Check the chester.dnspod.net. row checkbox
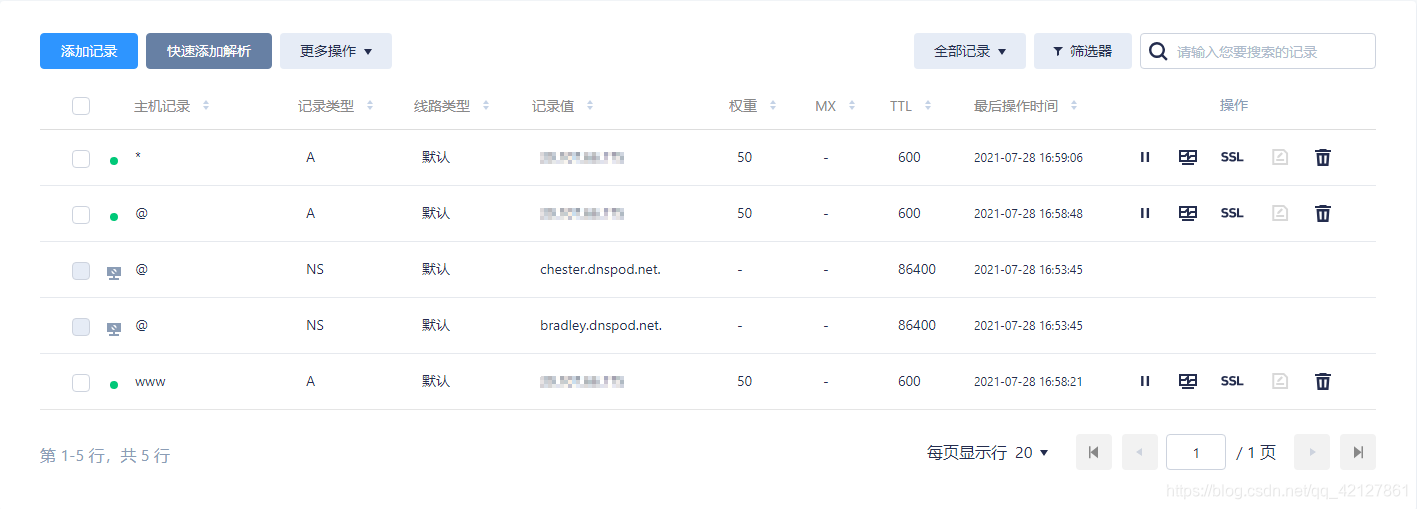Image resolution: width=1417 pixels, height=509 pixels. tap(81, 270)
